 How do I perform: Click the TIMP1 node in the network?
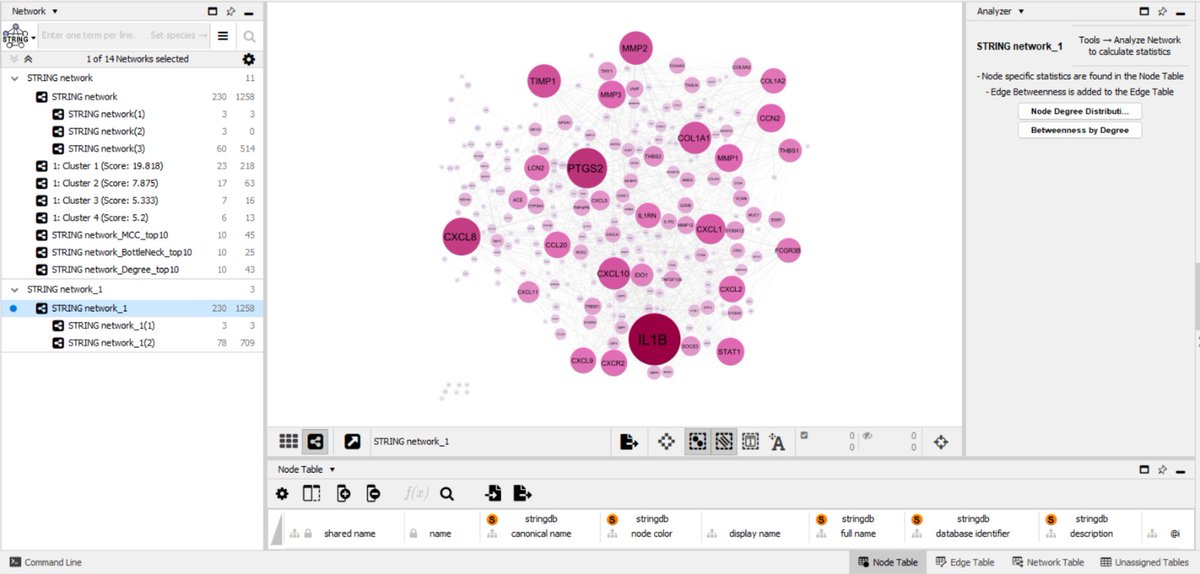[x=544, y=81]
